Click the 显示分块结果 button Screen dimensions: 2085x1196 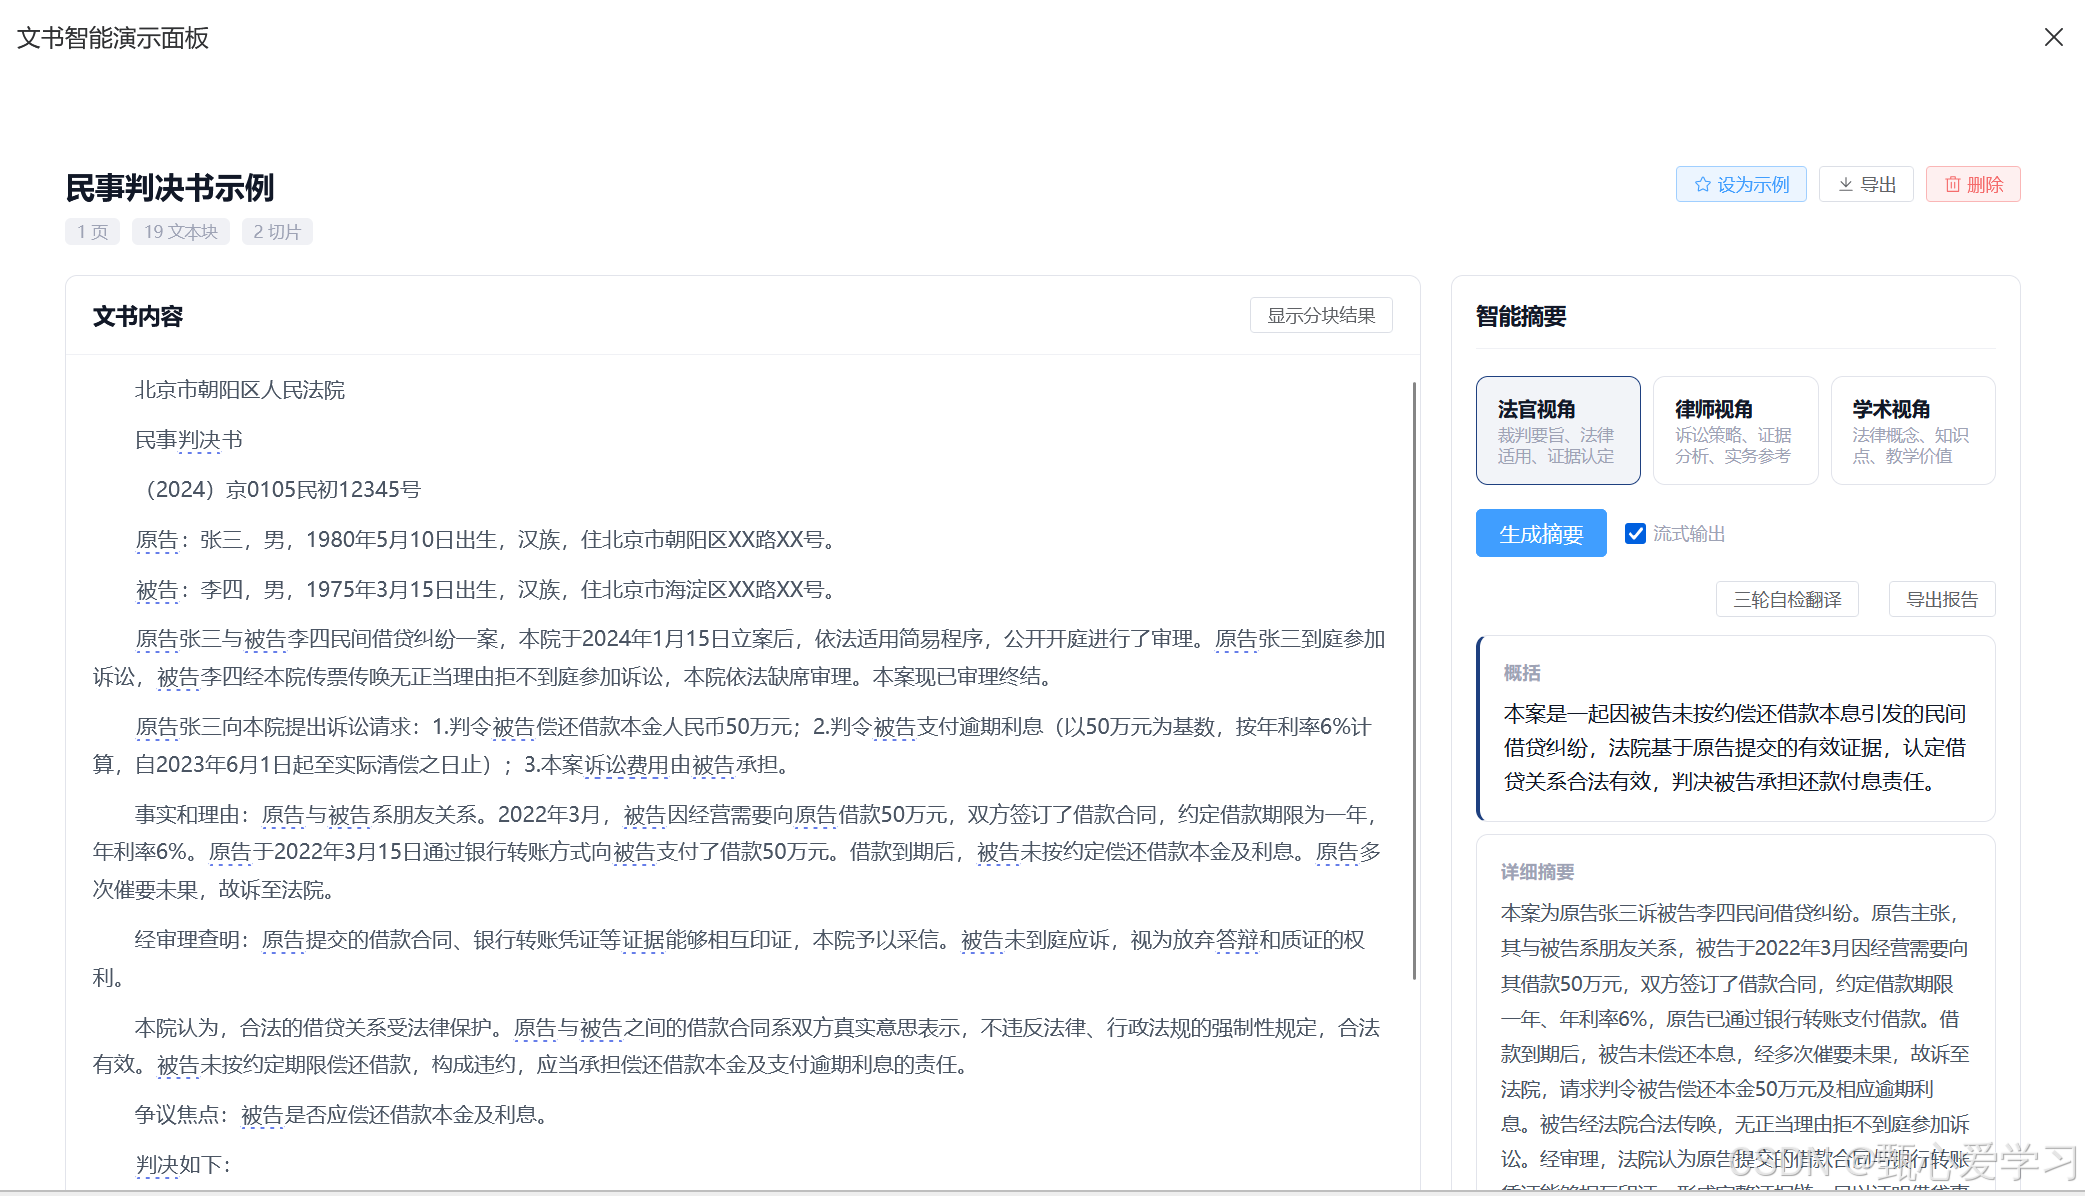(x=1320, y=316)
